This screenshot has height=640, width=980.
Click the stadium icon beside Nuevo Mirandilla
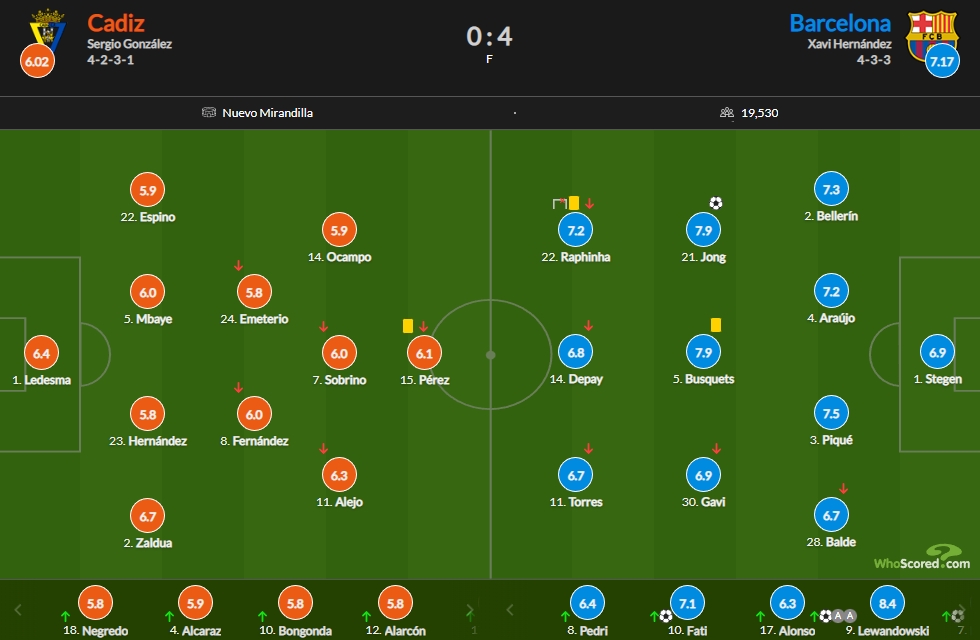point(209,112)
